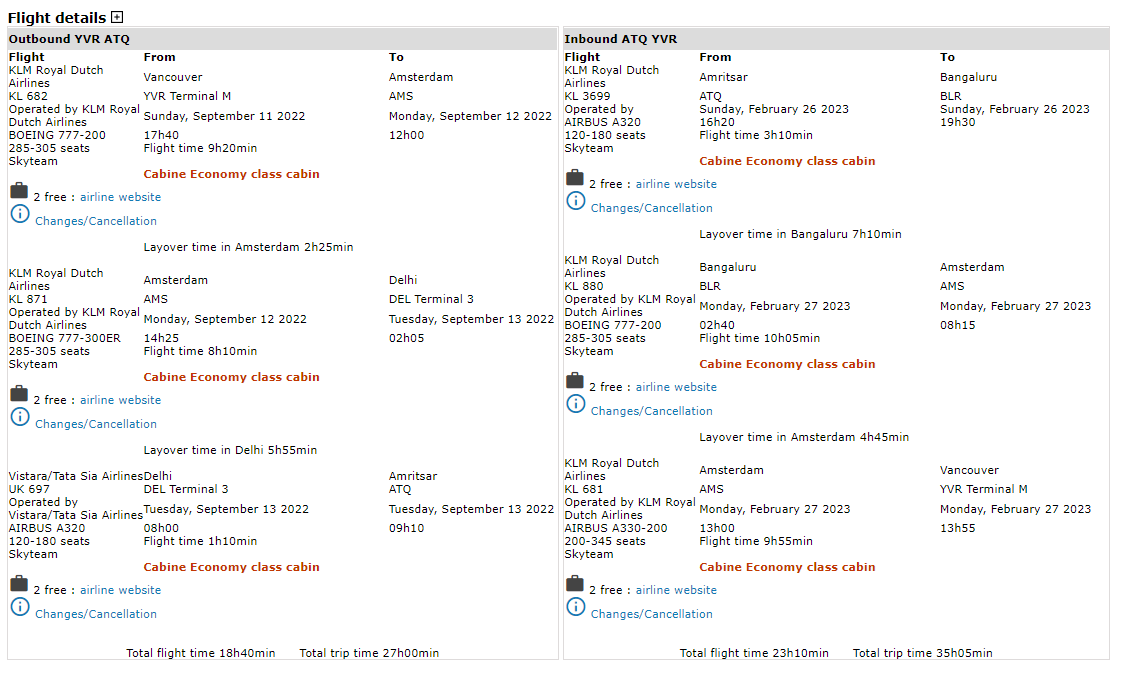The width and height of the screenshot is (1135, 676).
Task: Click baggage icon for KL 880 flight
Action: click(575, 381)
